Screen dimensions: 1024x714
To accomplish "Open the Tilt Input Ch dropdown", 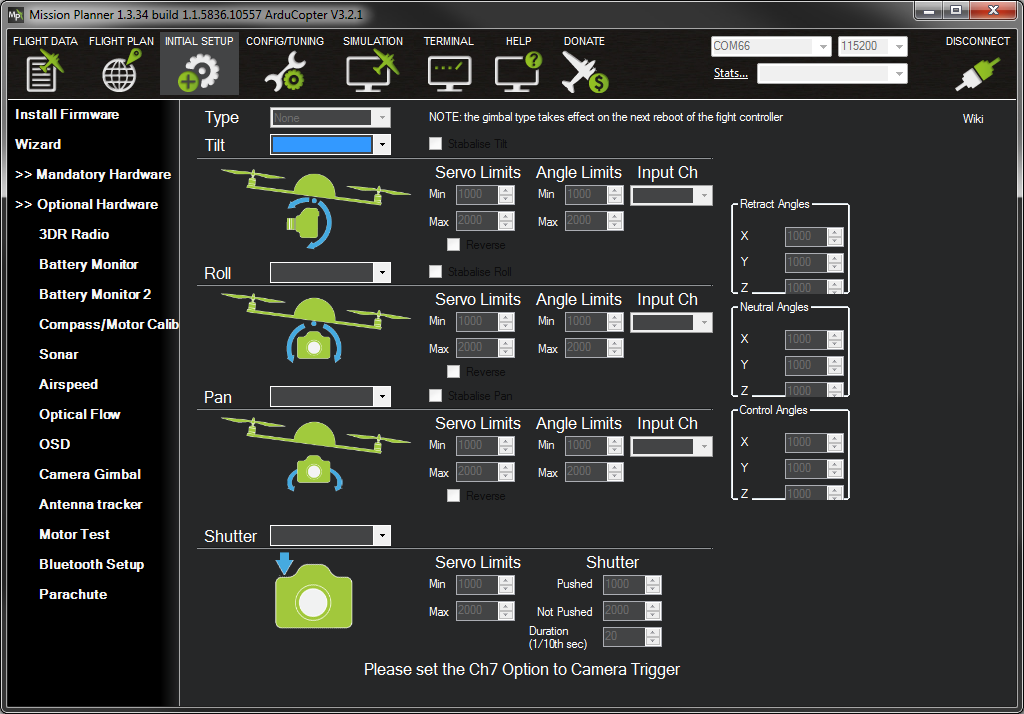I will 671,195.
